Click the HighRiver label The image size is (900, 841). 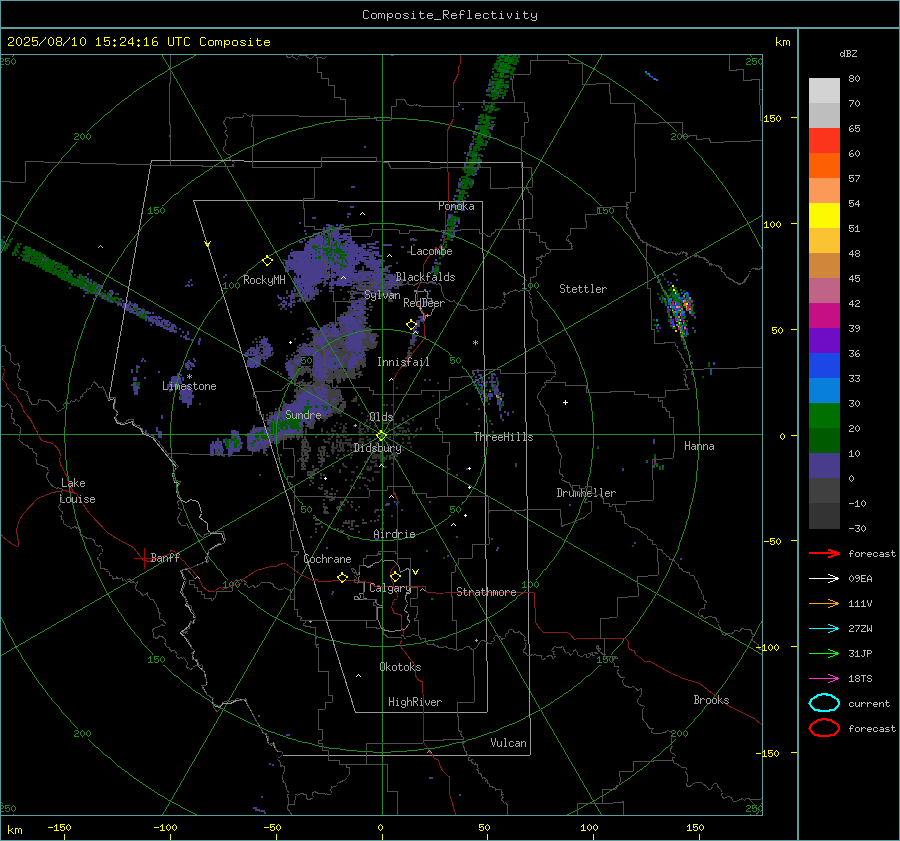[x=415, y=702]
